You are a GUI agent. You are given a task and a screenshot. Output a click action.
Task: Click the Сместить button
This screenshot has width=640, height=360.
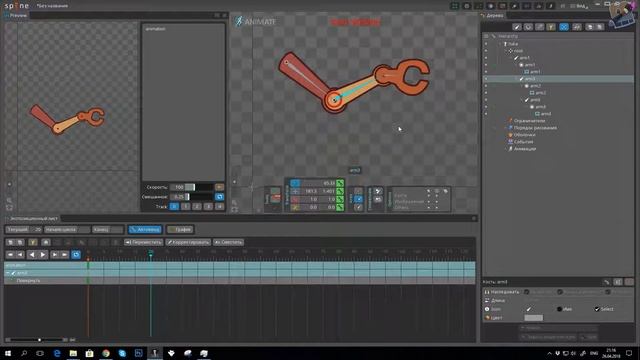229,242
